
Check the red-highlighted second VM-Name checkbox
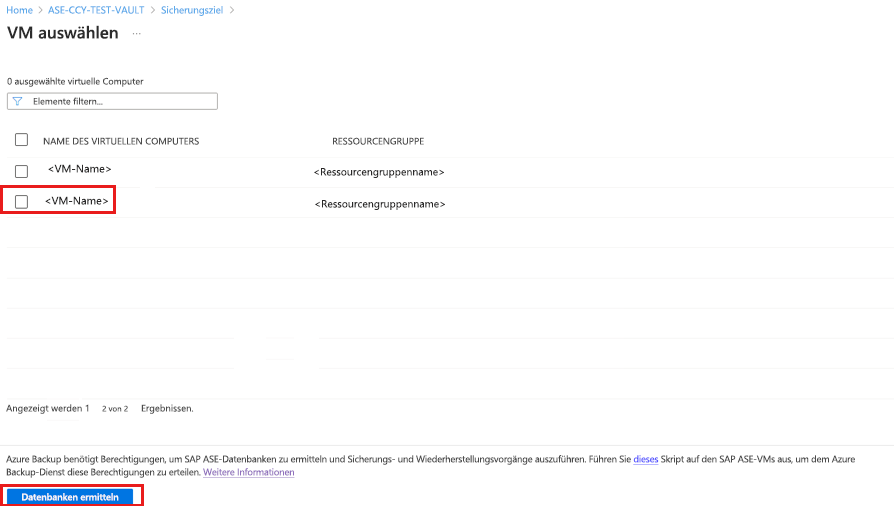[x=21, y=202]
